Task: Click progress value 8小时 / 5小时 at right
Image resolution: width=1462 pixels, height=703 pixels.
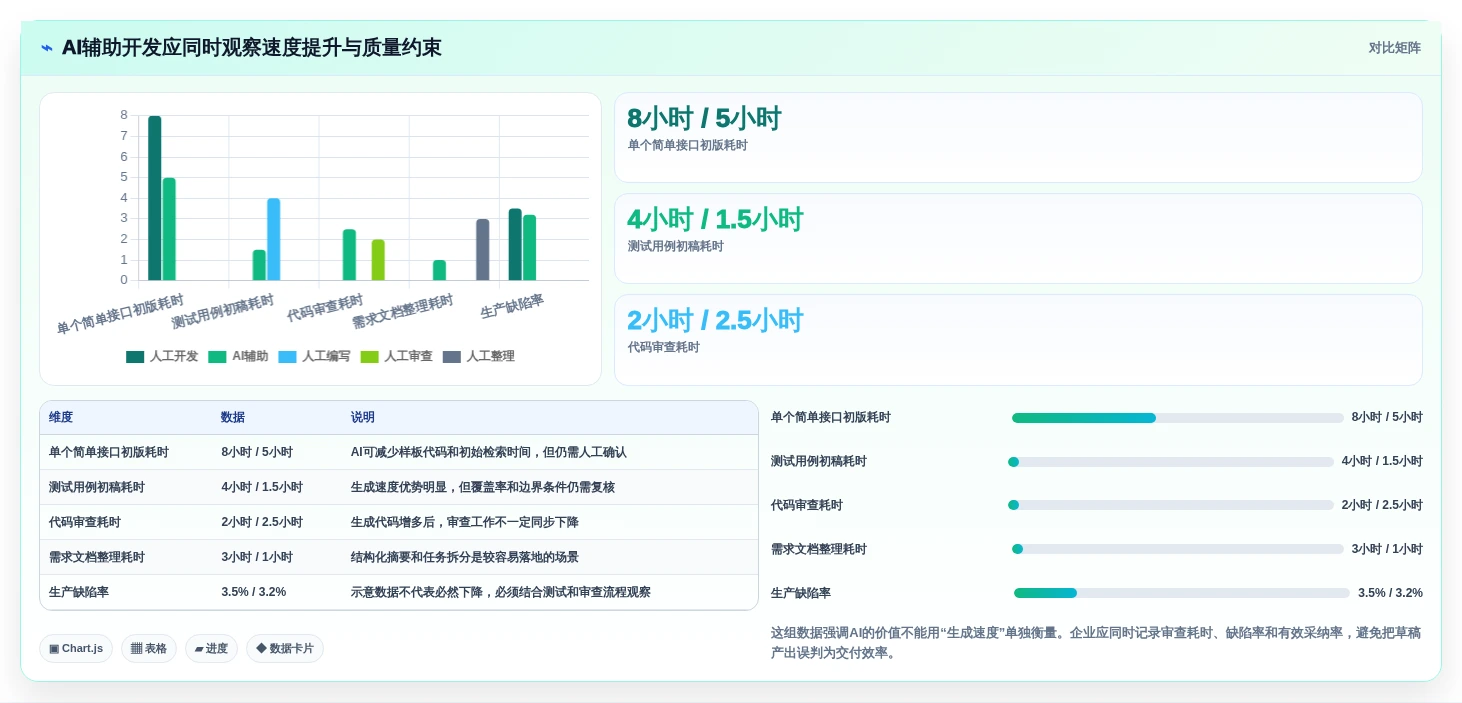Action: click(x=1387, y=417)
